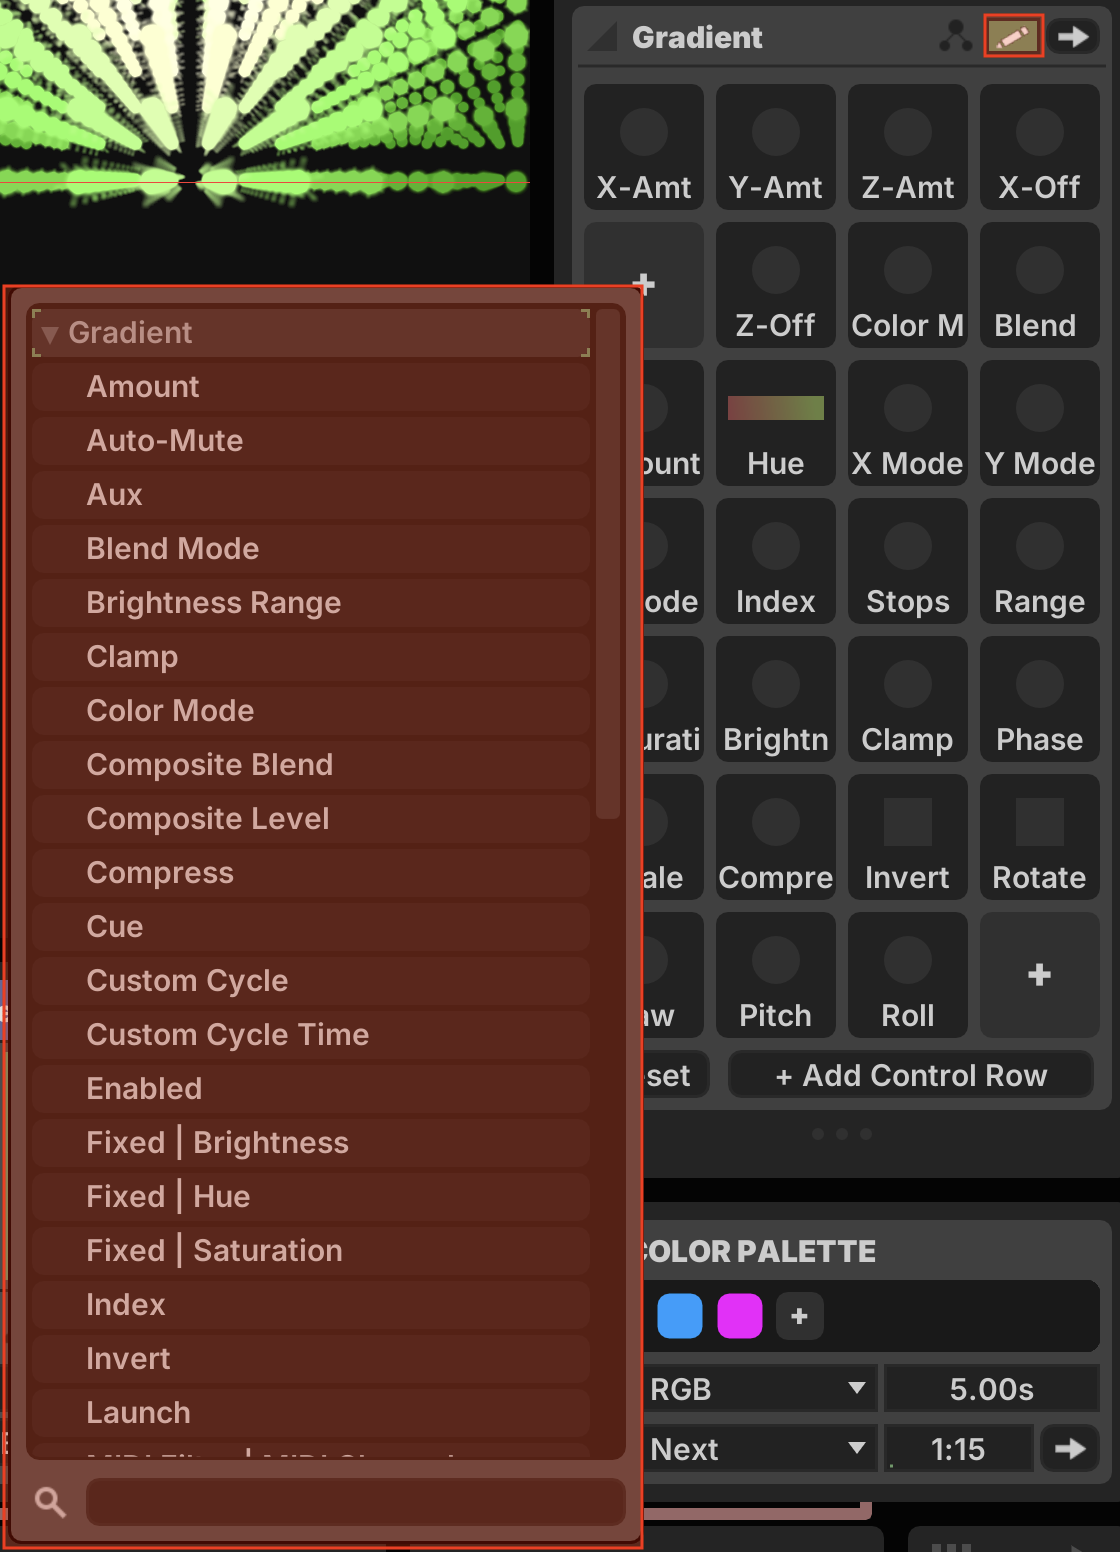
Task: Click the pencil edit icon in Gradient header
Action: (x=1013, y=37)
